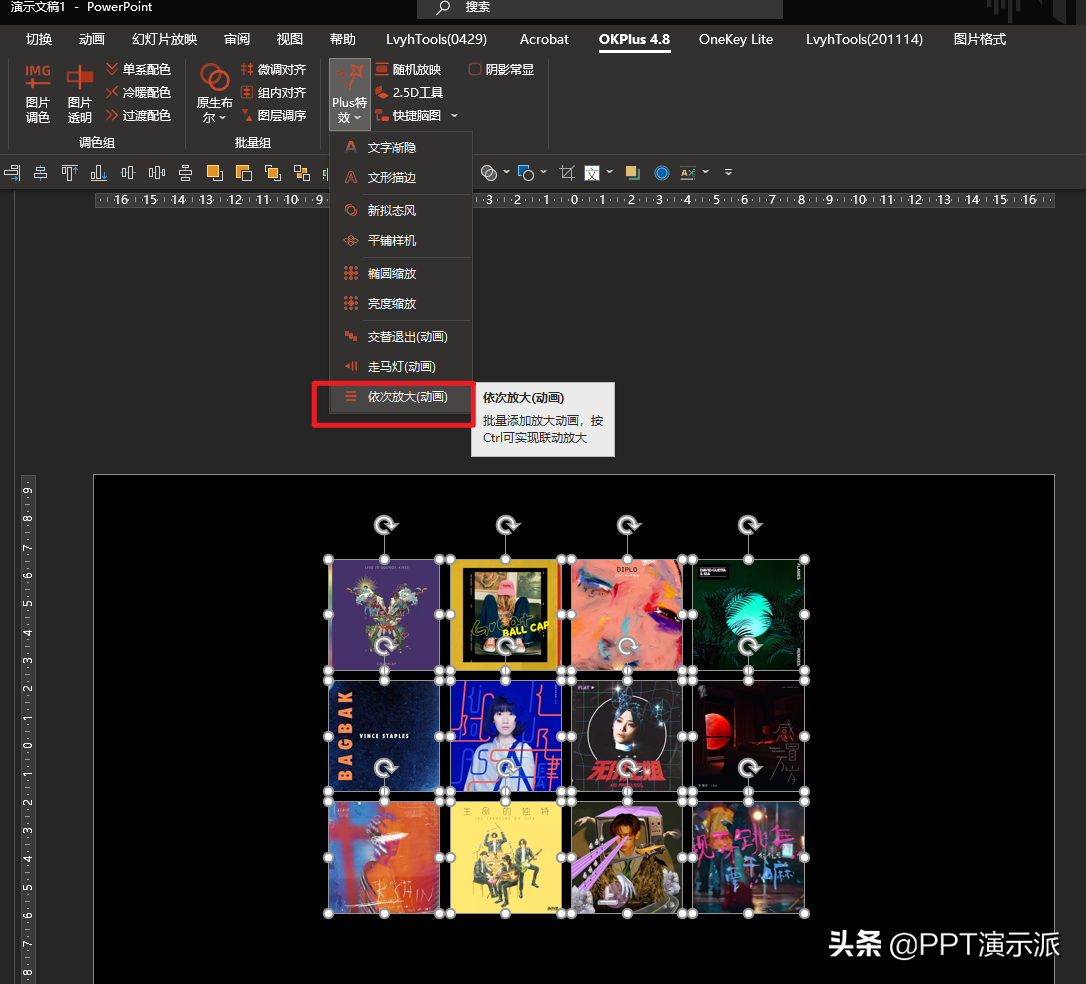Click 随机放映 random slideshow
The height and width of the screenshot is (984, 1086).
tap(408, 69)
